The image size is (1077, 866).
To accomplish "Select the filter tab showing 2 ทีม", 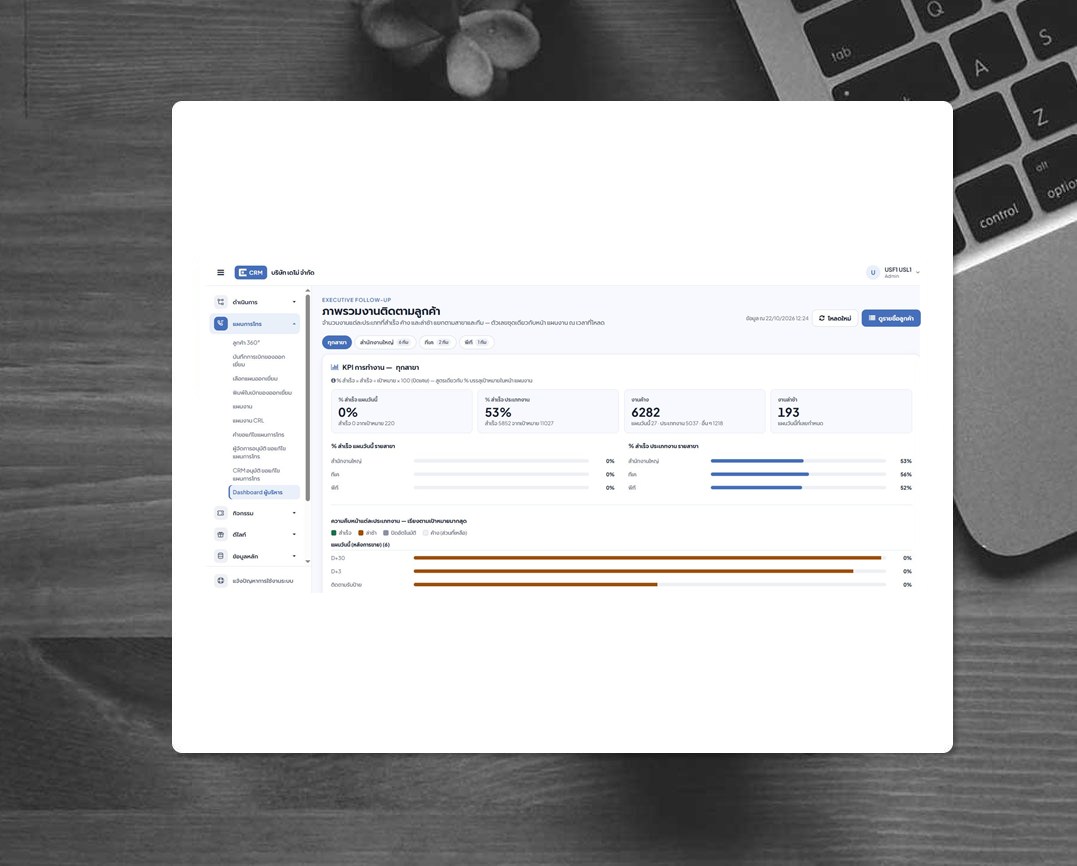I will [437, 342].
